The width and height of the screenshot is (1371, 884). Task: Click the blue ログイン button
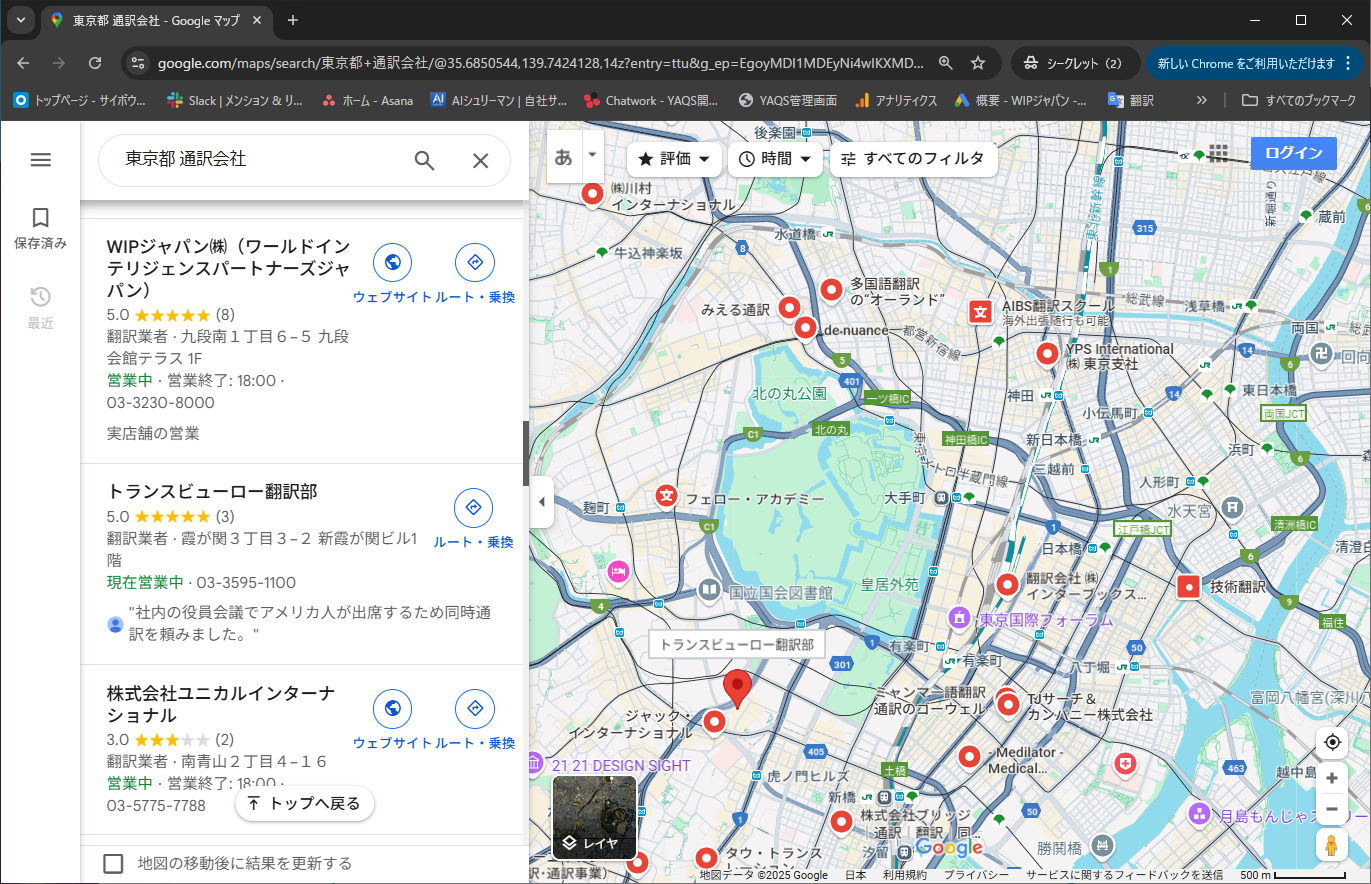coord(1293,153)
